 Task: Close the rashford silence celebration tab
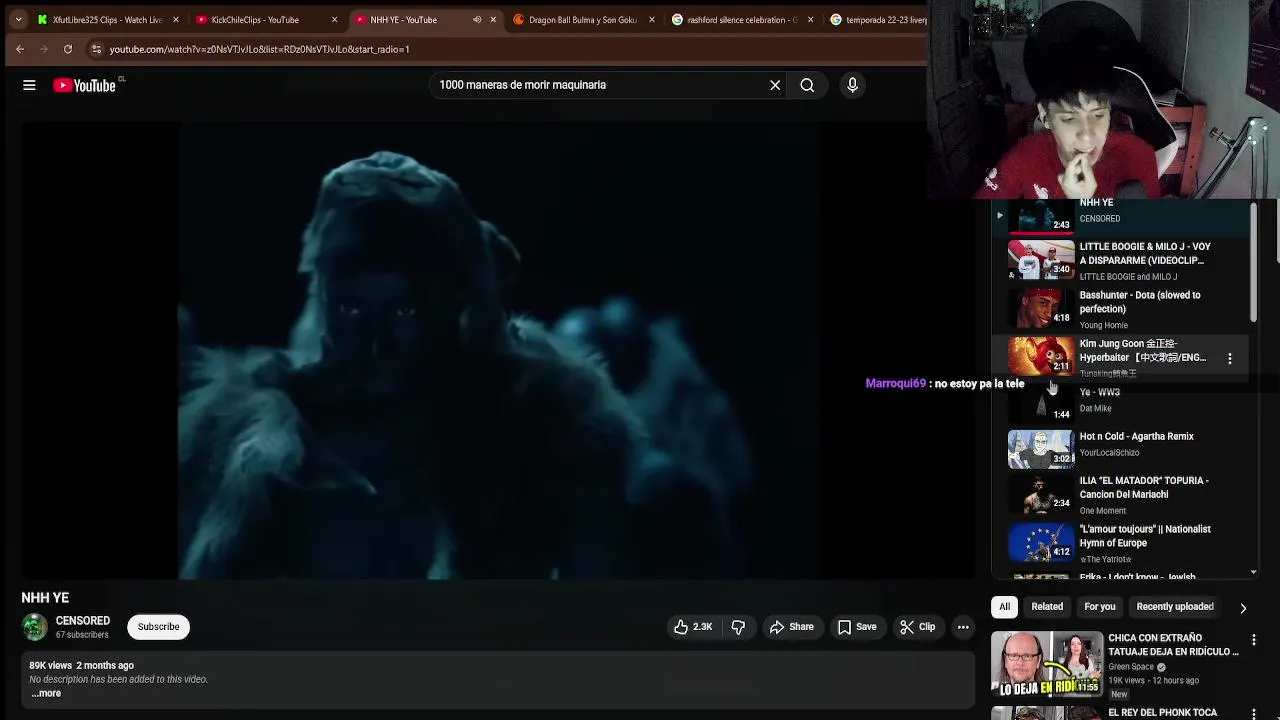810,19
